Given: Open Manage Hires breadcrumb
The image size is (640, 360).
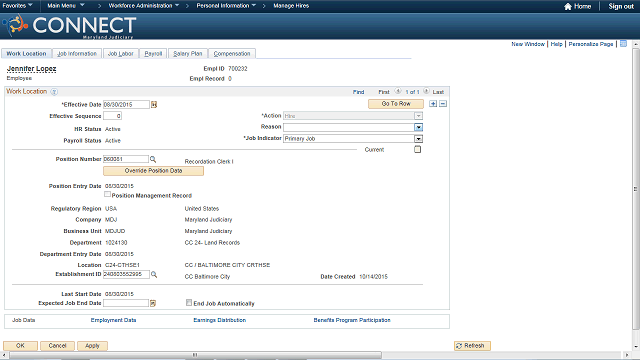Looking at the screenshot, I should click(291, 6).
